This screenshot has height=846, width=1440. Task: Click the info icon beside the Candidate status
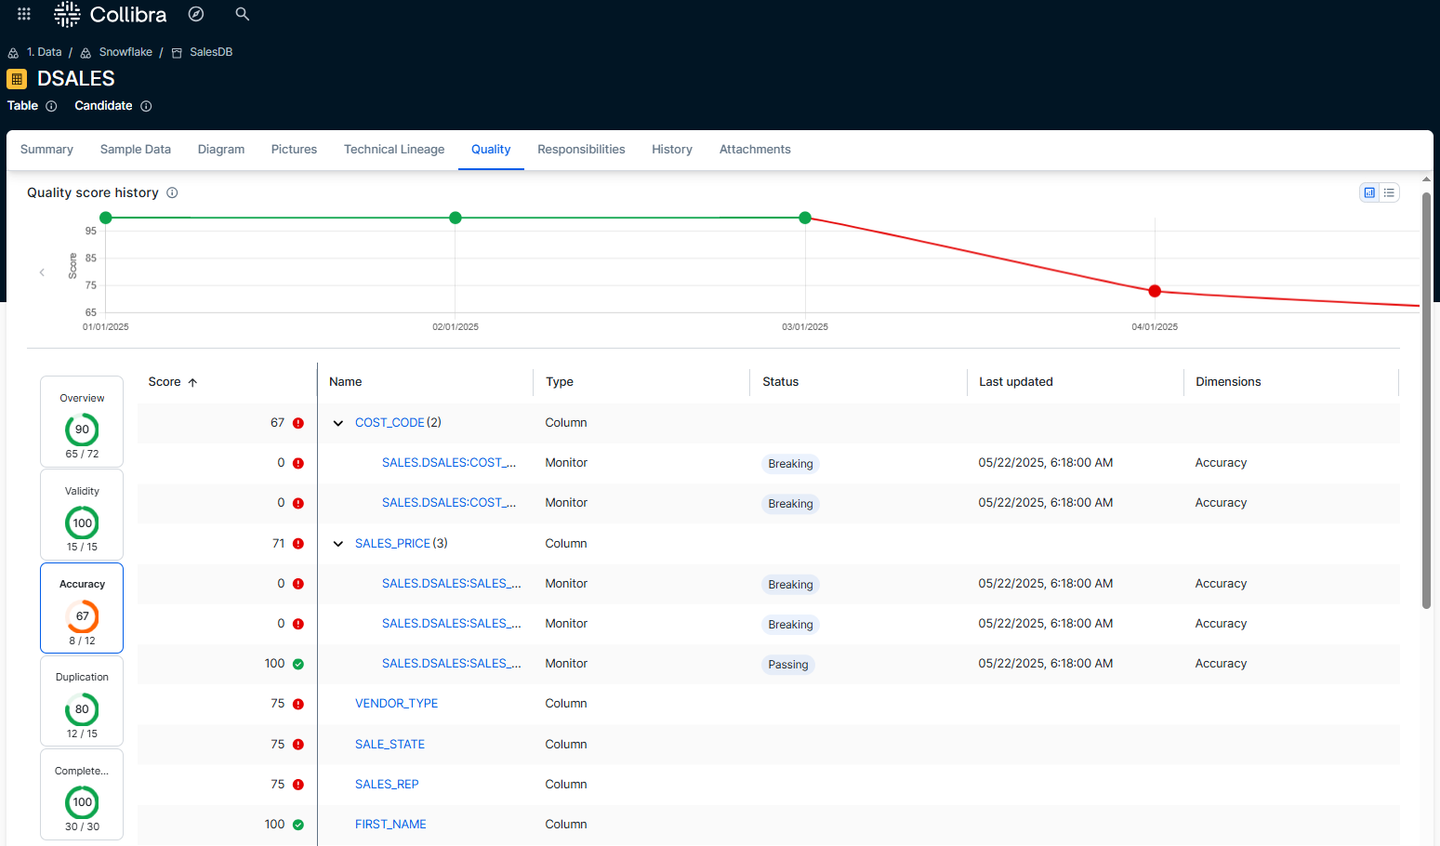click(145, 105)
